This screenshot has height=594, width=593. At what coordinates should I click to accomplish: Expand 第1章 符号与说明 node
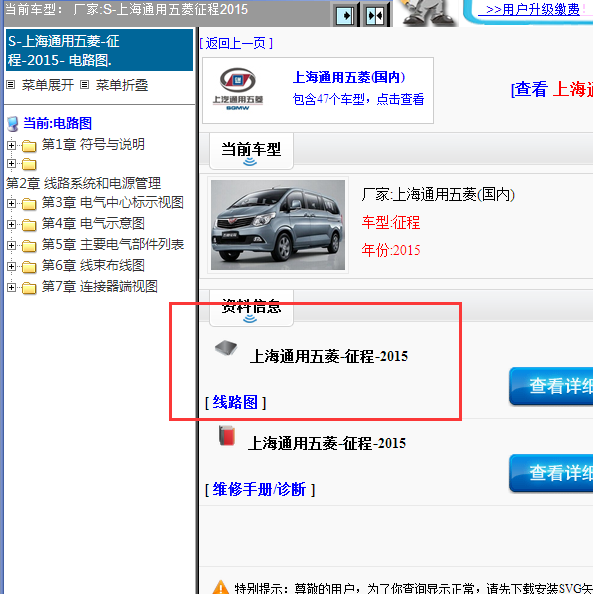11,145
